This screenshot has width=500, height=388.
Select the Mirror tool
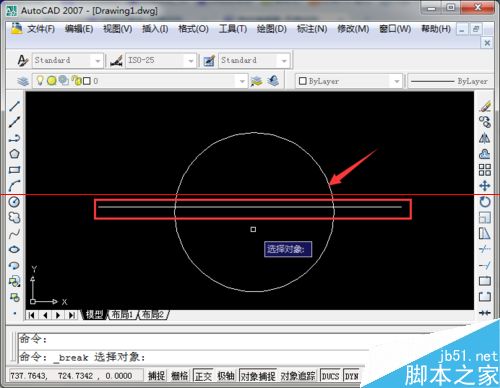485,138
